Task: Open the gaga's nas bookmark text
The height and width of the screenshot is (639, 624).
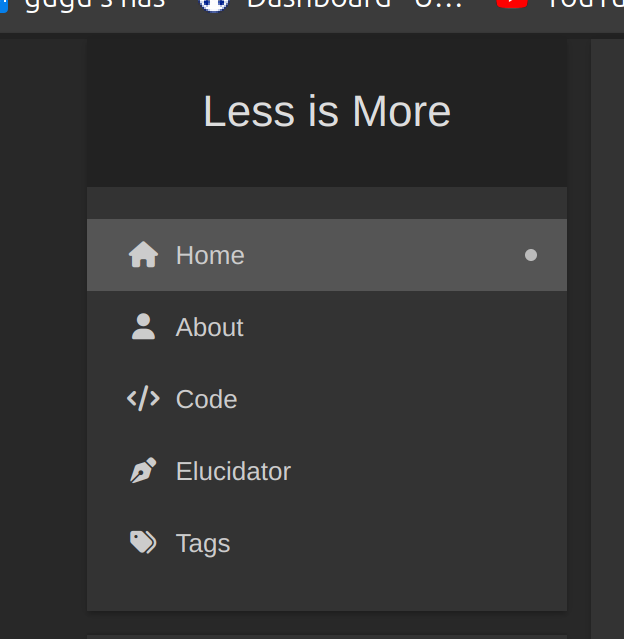Action: coord(95,5)
